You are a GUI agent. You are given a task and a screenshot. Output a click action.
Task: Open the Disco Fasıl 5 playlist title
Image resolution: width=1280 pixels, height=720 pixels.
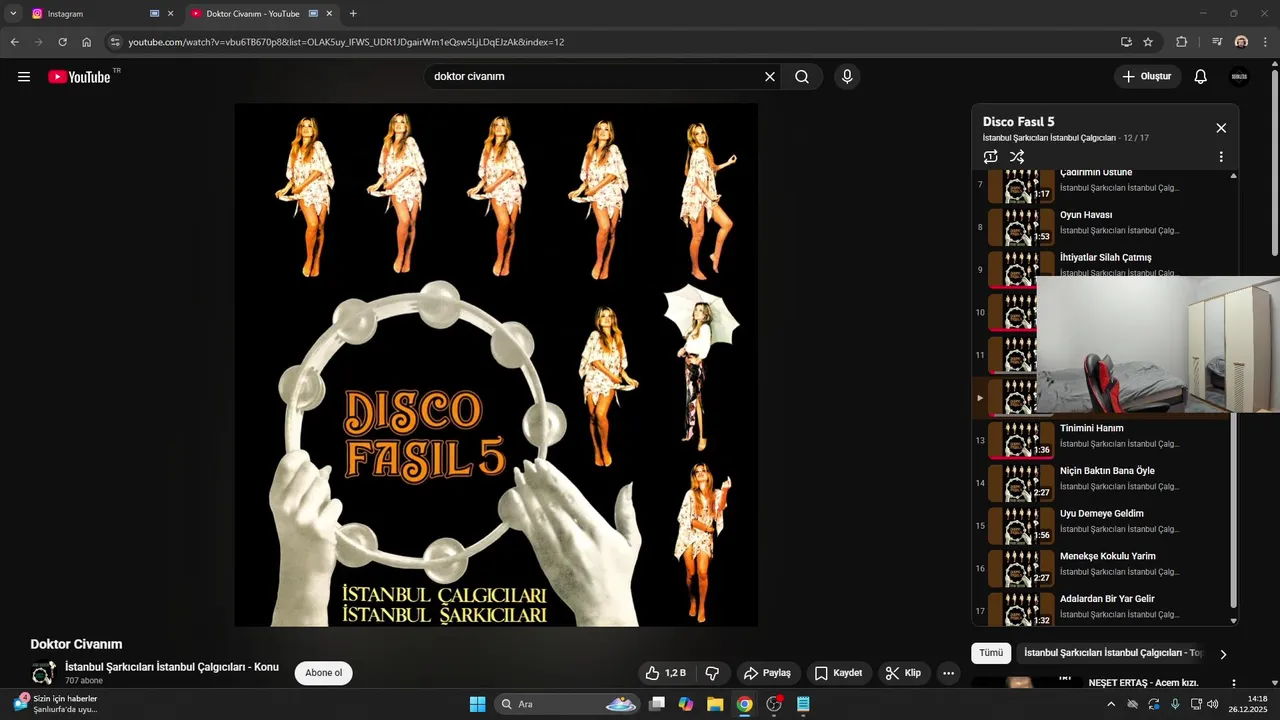[1019, 122]
